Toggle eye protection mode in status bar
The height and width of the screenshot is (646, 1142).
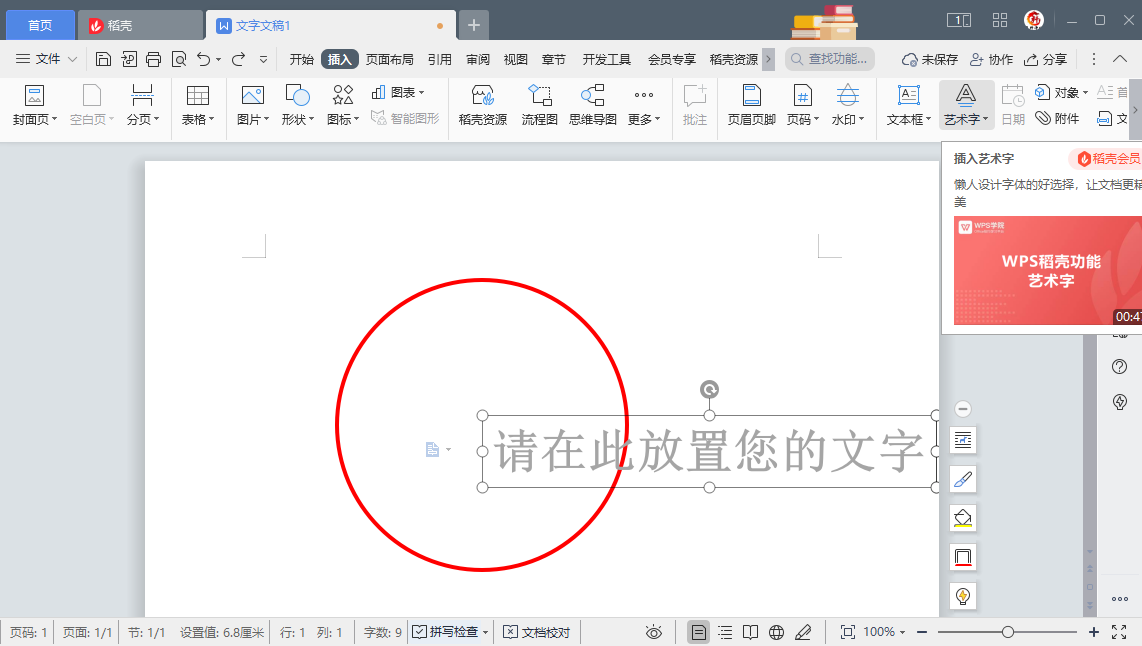tap(654, 632)
